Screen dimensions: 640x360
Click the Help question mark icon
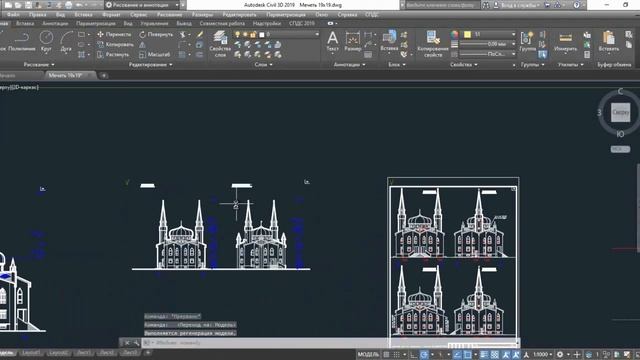coord(576,5)
